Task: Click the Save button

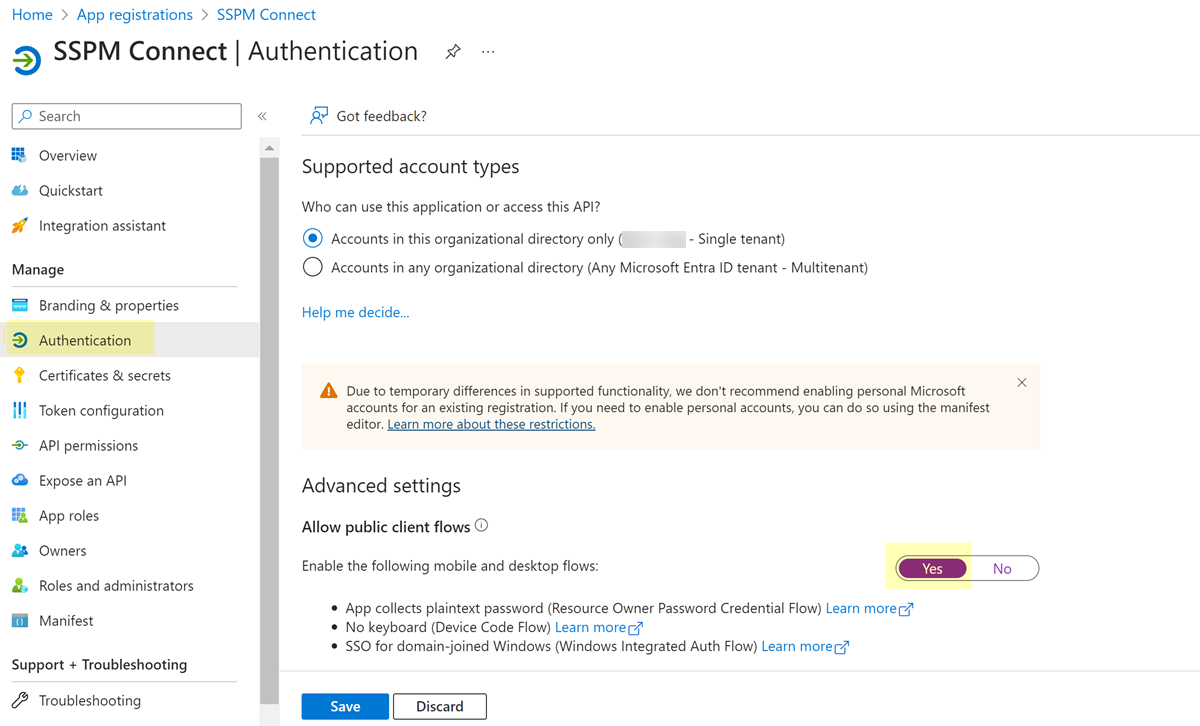Action: pyautogui.click(x=345, y=706)
